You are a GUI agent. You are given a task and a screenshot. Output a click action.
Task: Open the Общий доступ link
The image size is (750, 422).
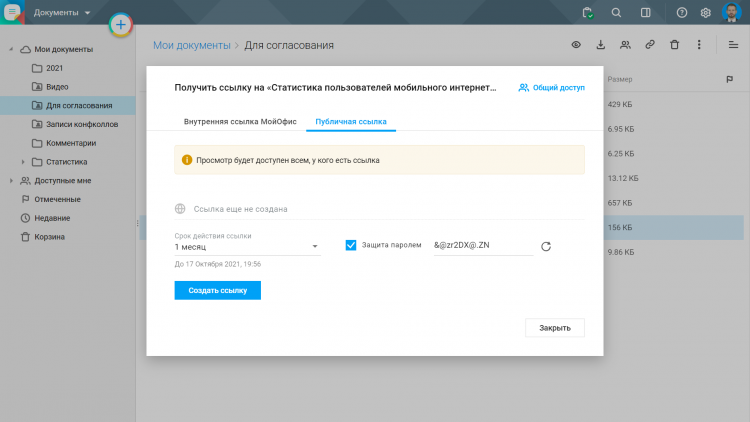(551, 88)
